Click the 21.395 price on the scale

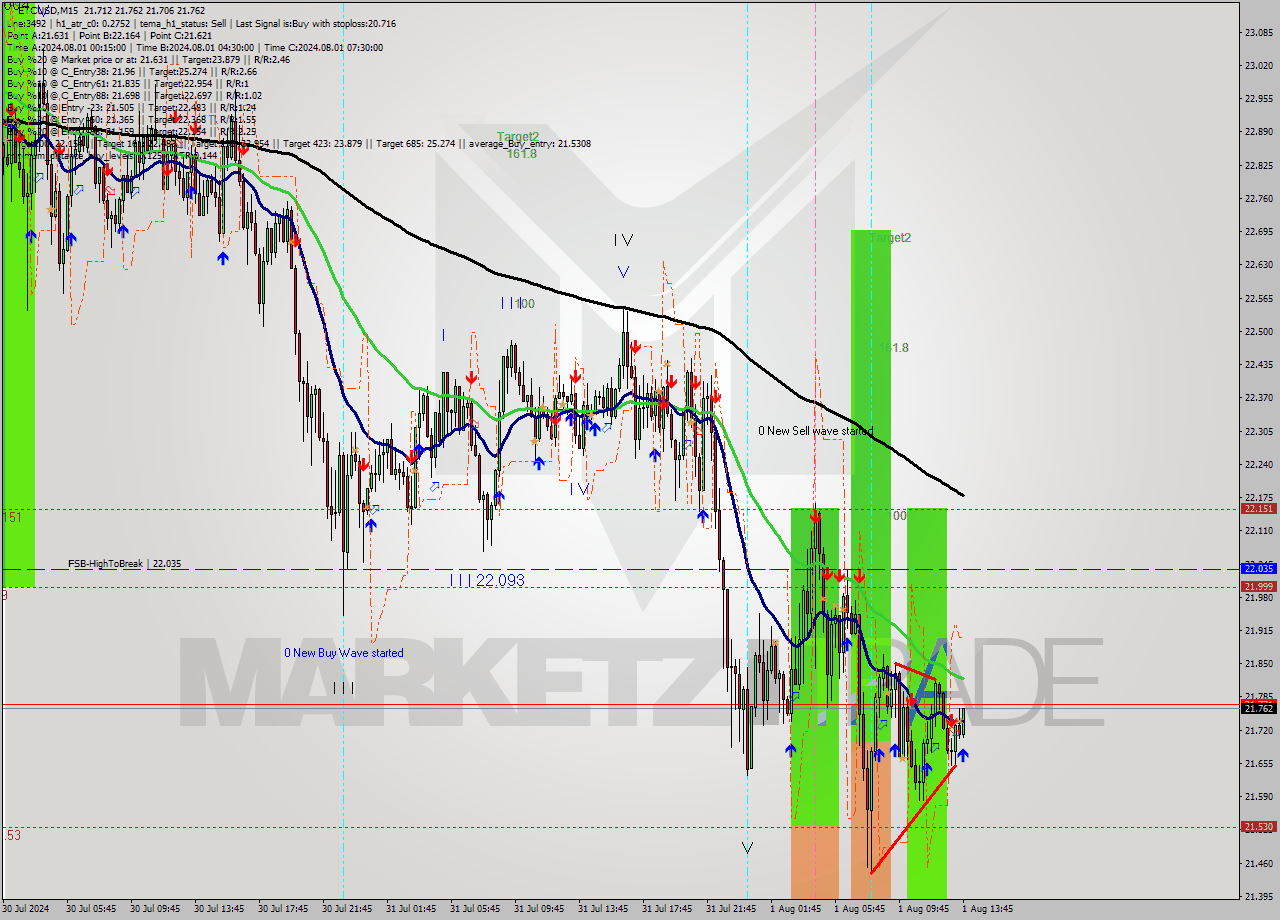(1261, 896)
